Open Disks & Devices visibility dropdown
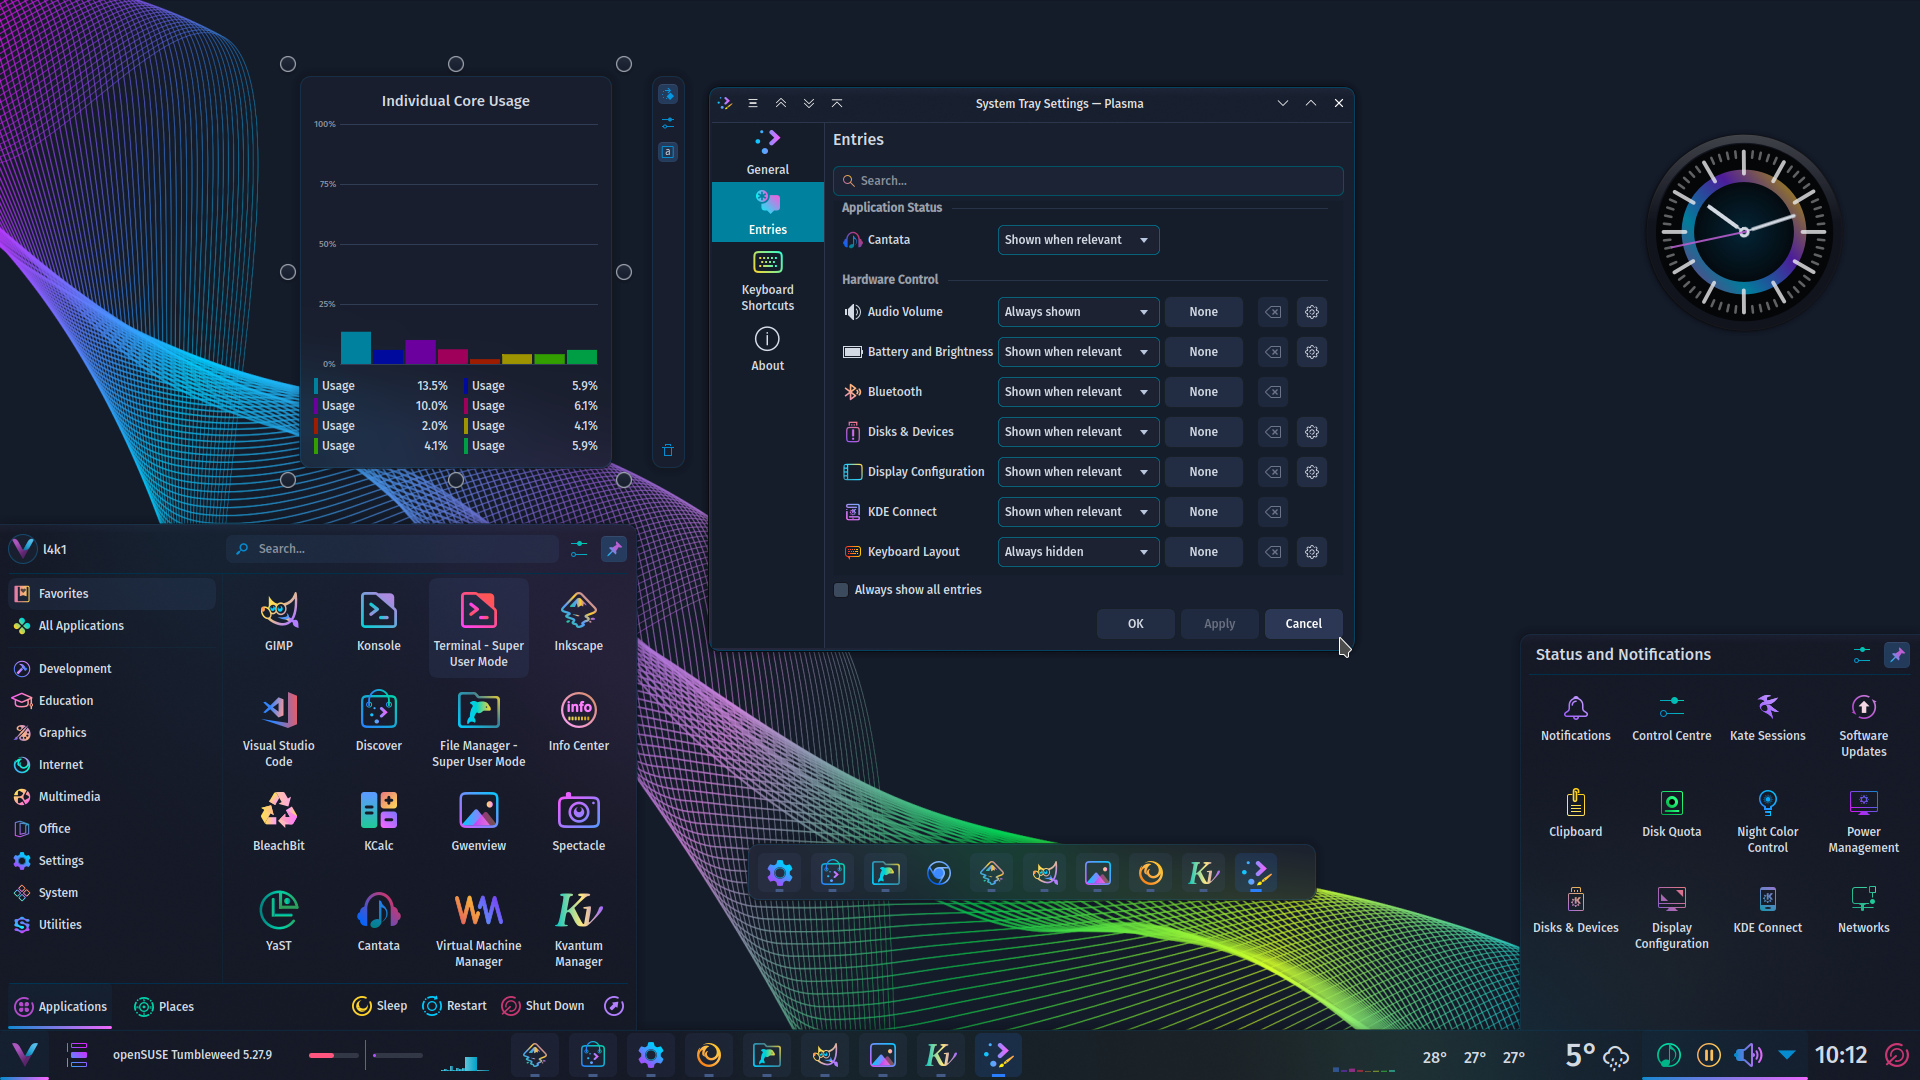Viewport: 1920px width, 1080px height. (1078, 432)
